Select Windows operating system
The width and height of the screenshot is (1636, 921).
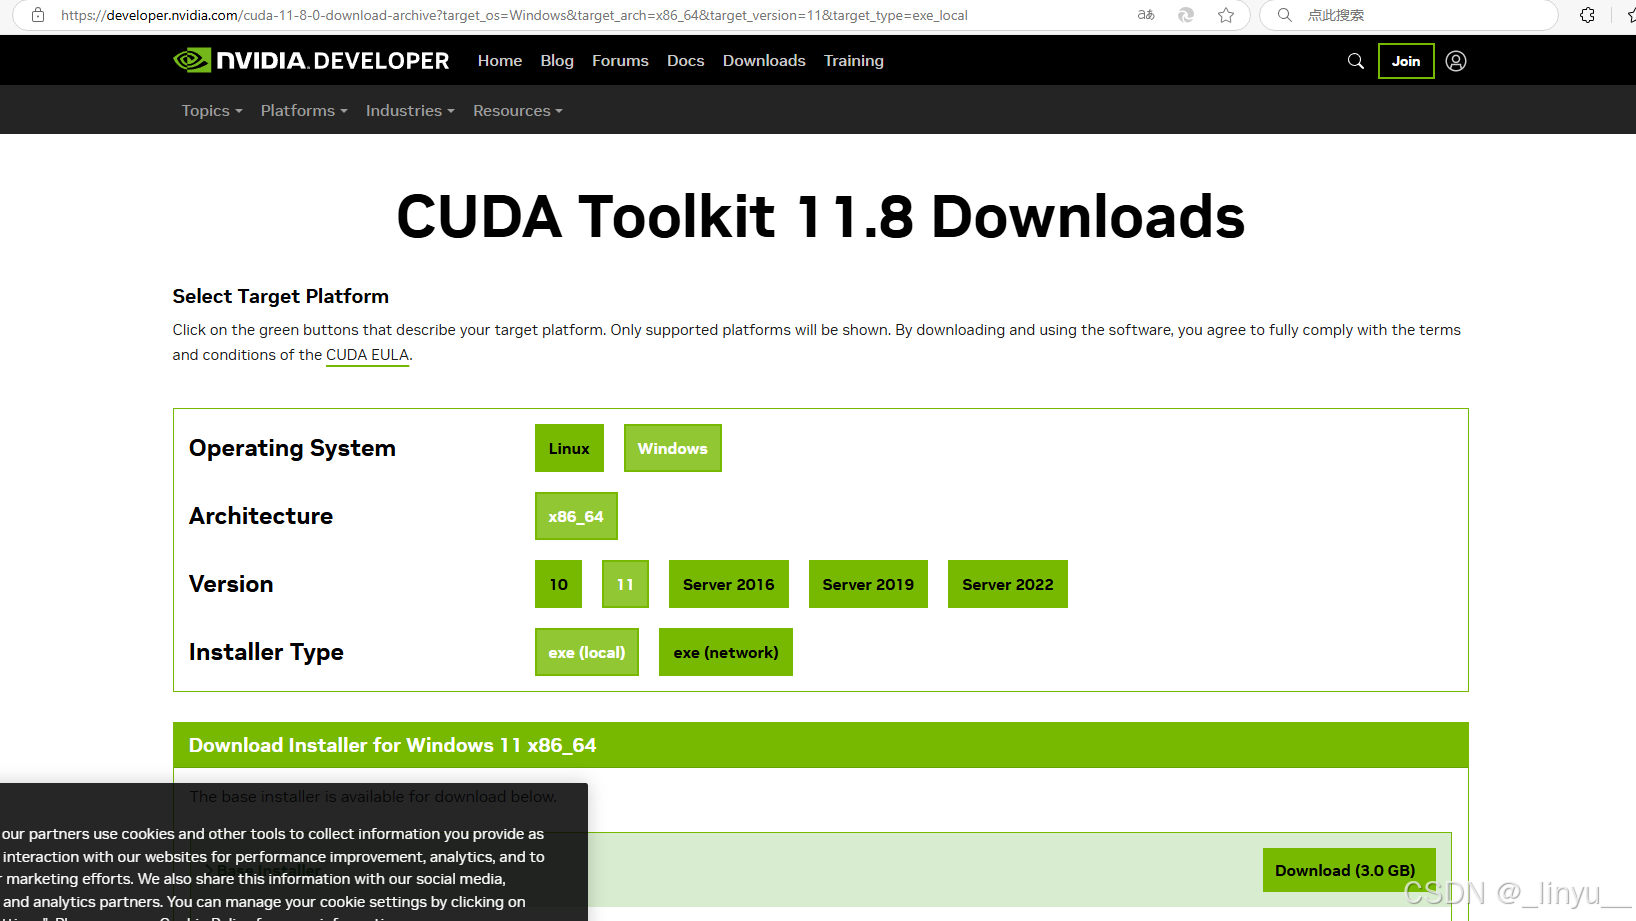tap(673, 448)
